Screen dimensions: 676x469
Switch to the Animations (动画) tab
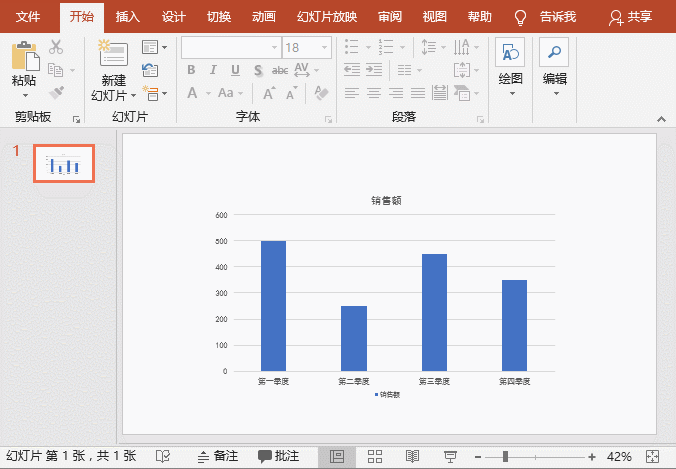point(264,17)
